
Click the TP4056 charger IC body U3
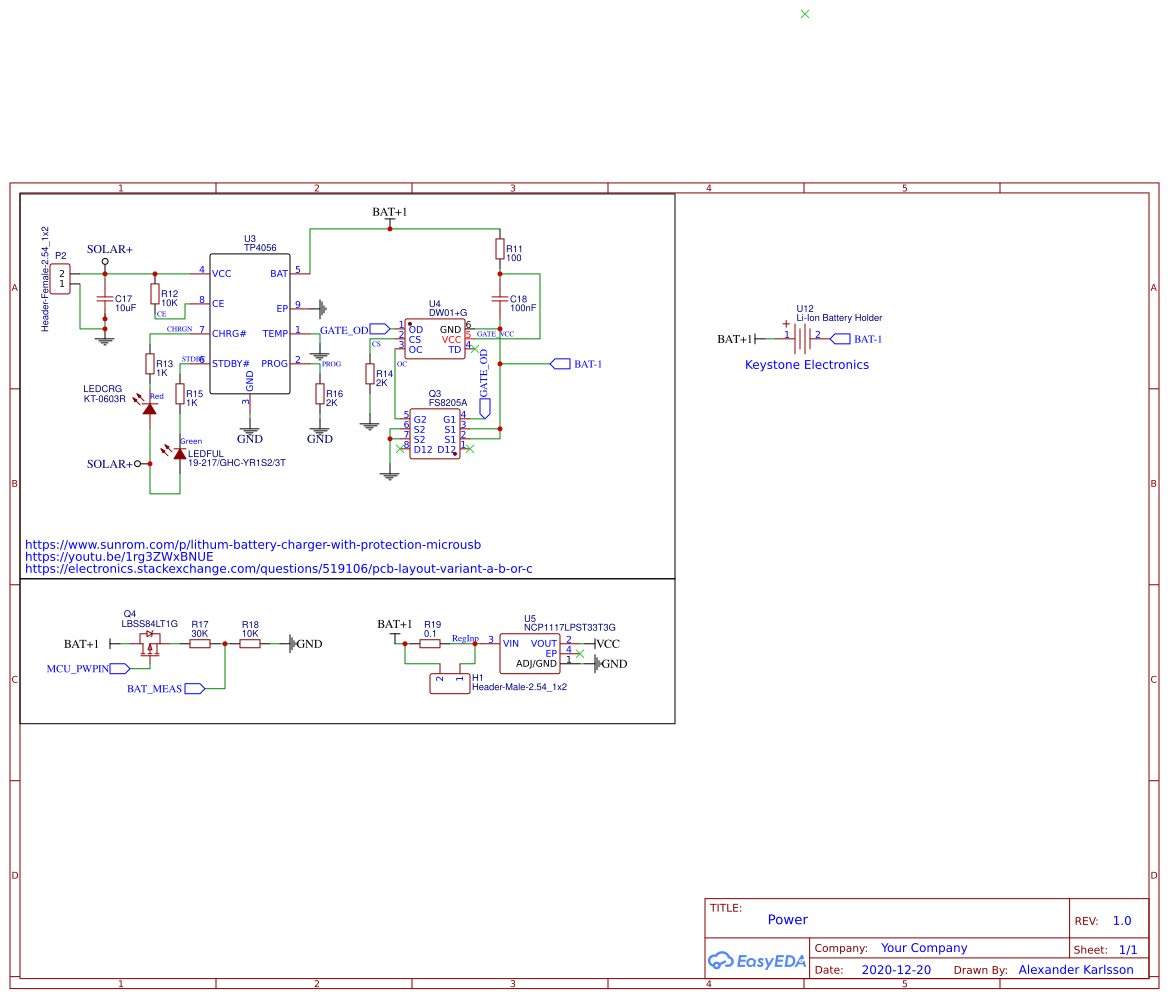click(249, 325)
